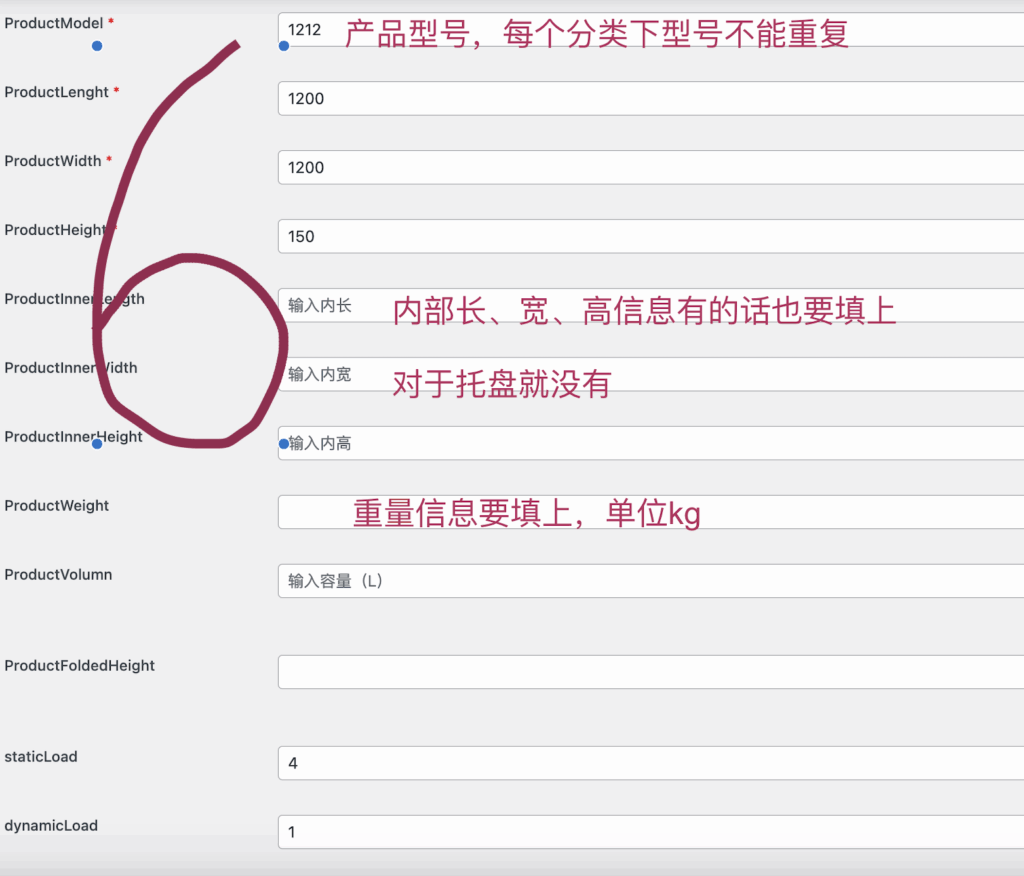
Task: Select the ProductVolumn label
Action: pos(58,574)
